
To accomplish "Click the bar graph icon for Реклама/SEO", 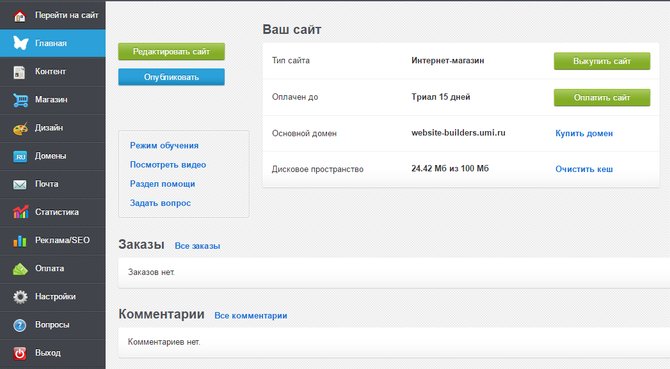I will 20,240.
